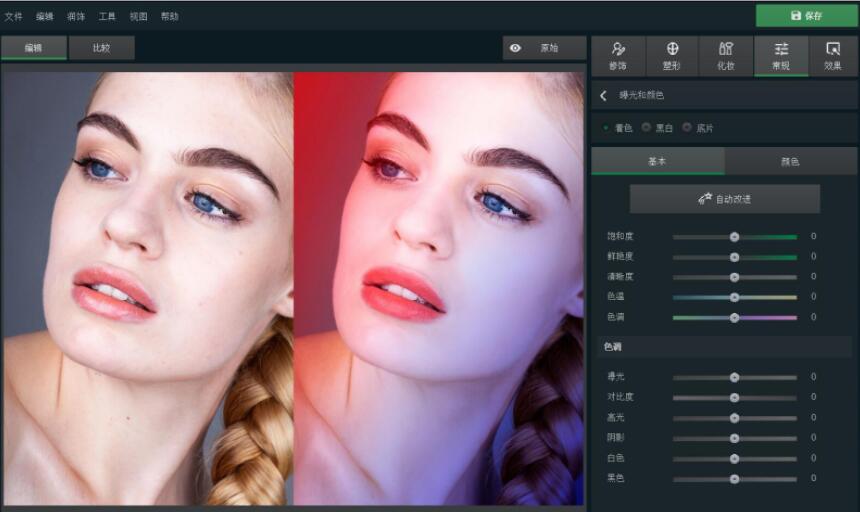
Task: Open the 工具 menu
Action: tap(107, 16)
